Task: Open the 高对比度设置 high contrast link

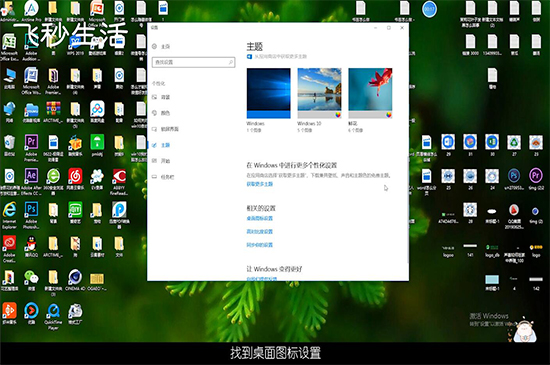Action: pyautogui.click(x=260, y=231)
